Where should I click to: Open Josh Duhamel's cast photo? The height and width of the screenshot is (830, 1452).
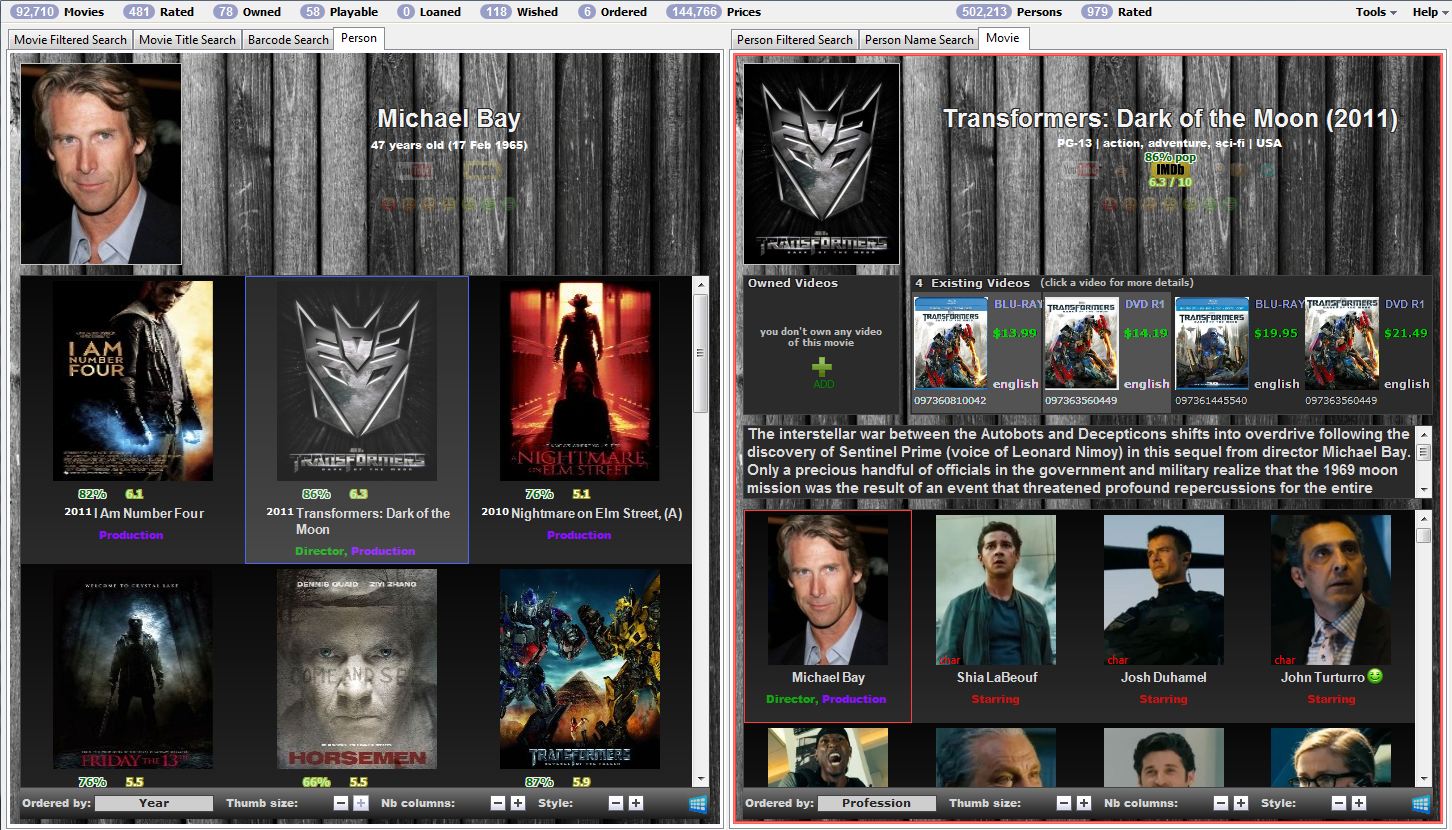coord(1164,590)
